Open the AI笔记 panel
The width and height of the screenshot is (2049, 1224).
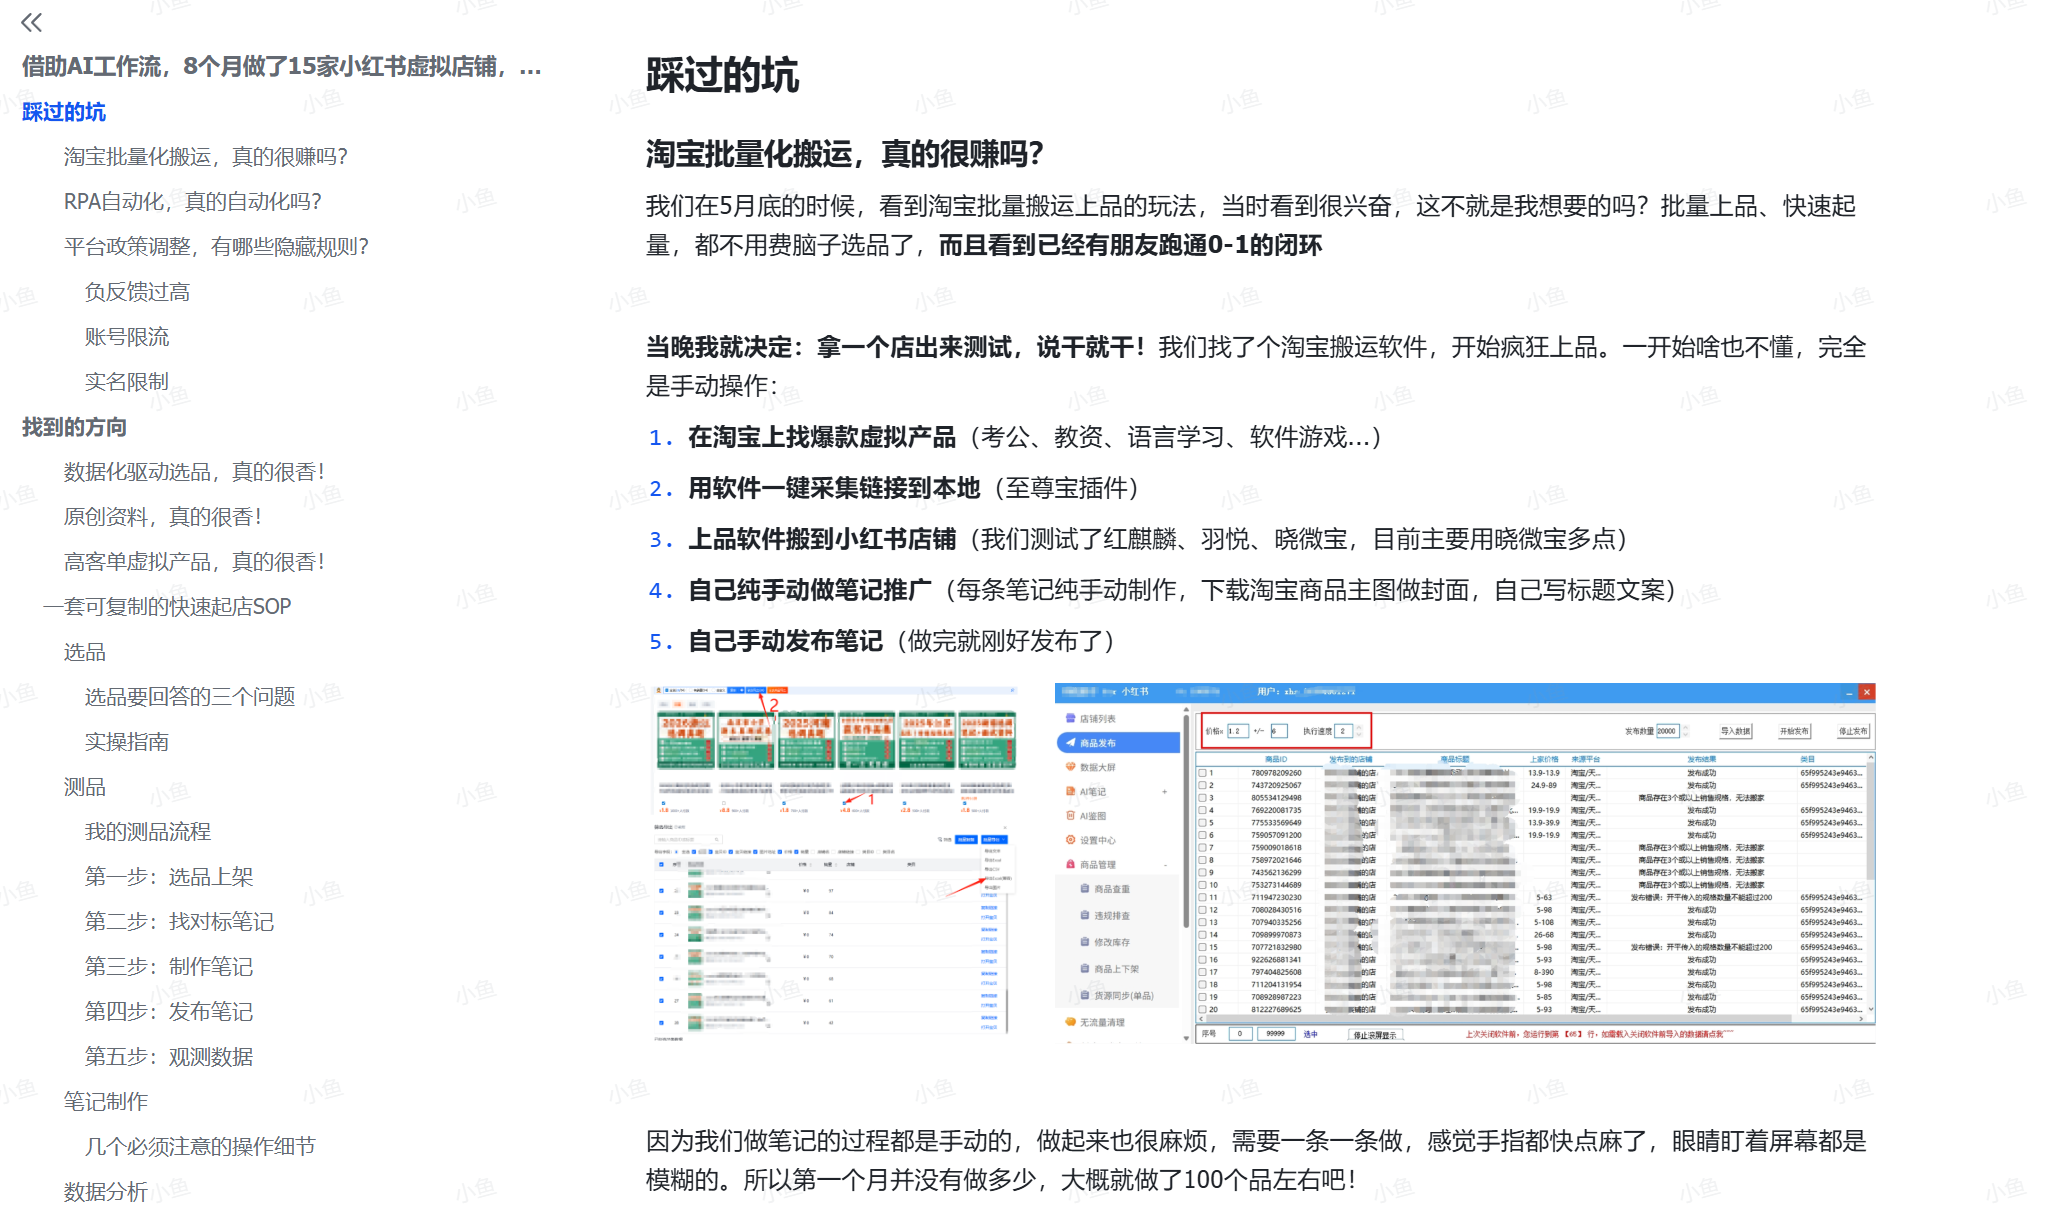pyautogui.click(x=1094, y=792)
